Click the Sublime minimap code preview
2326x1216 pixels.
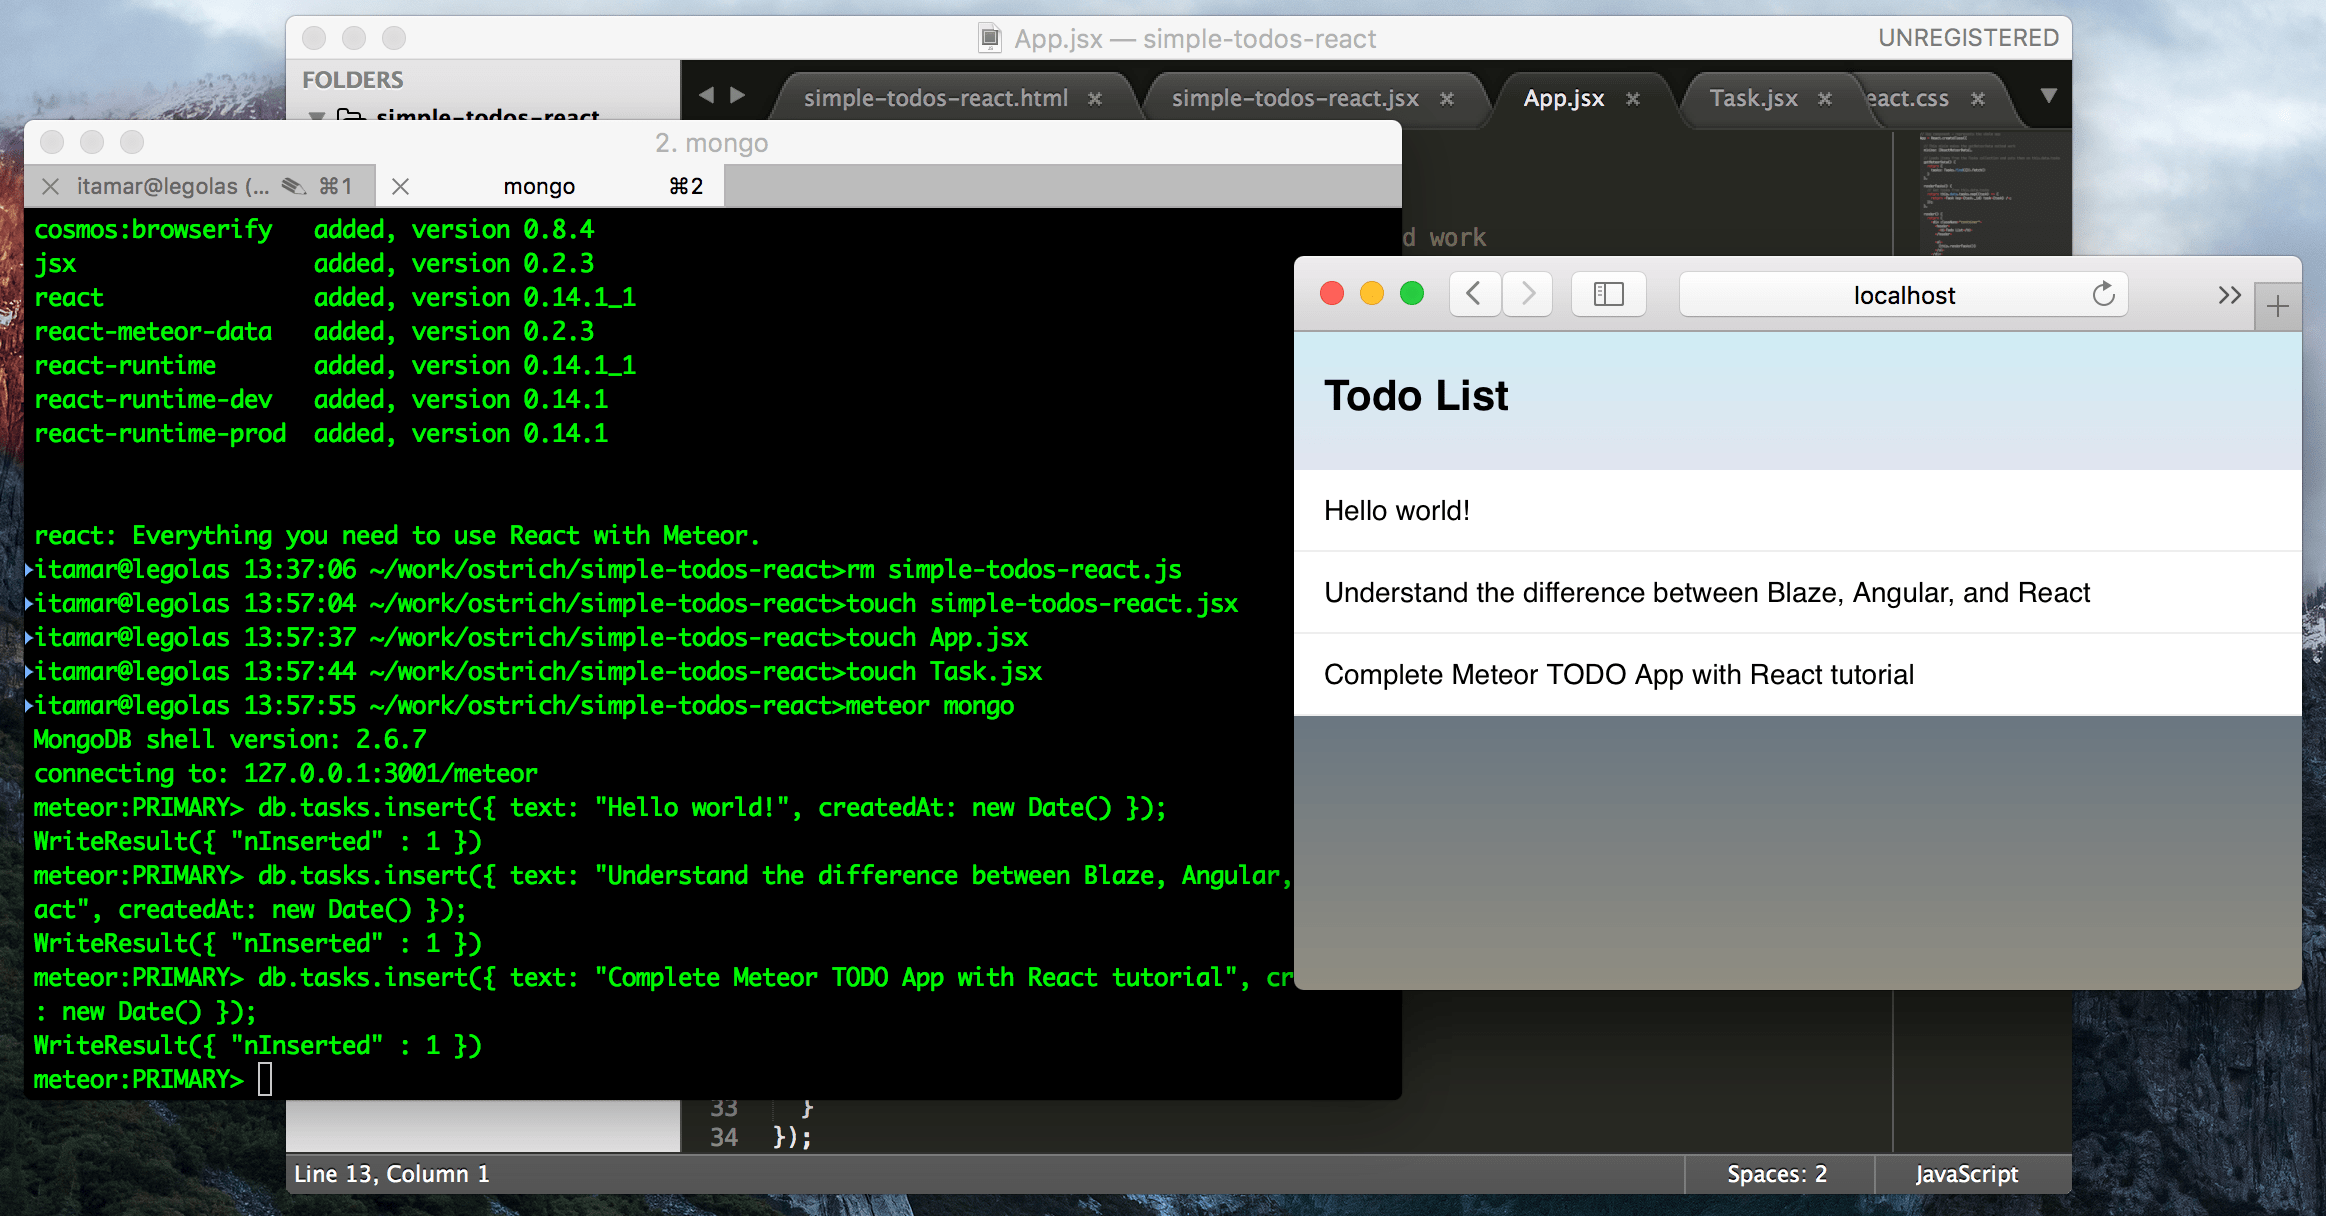(1980, 190)
